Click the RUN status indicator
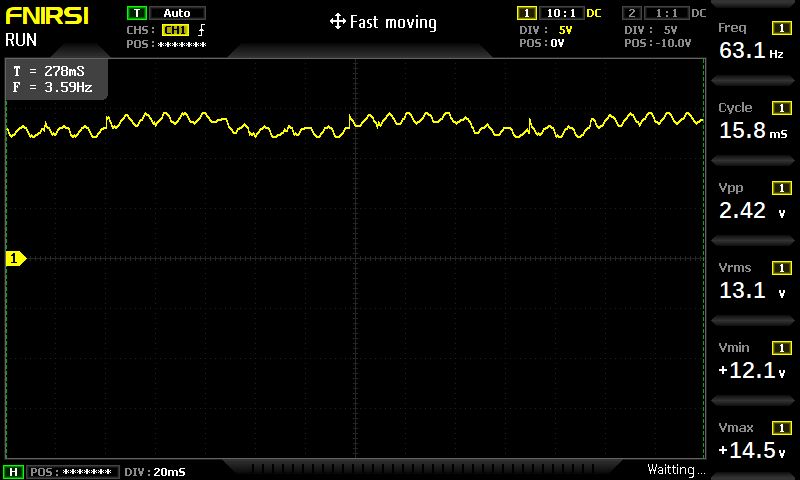Viewport: 800px width, 480px height. (x=21, y=40)
